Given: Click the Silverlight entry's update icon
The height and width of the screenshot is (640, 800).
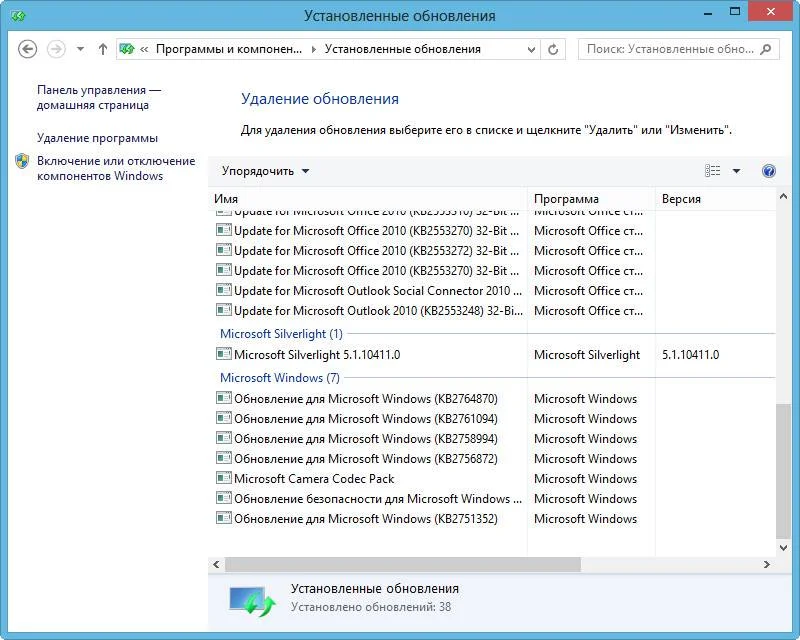Looking at the screenshot, I should pyautogui.click(x=223, y=354).
